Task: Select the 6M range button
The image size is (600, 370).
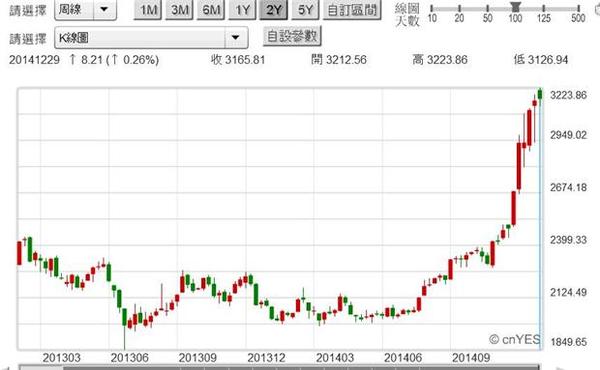Action: (211, 10)
